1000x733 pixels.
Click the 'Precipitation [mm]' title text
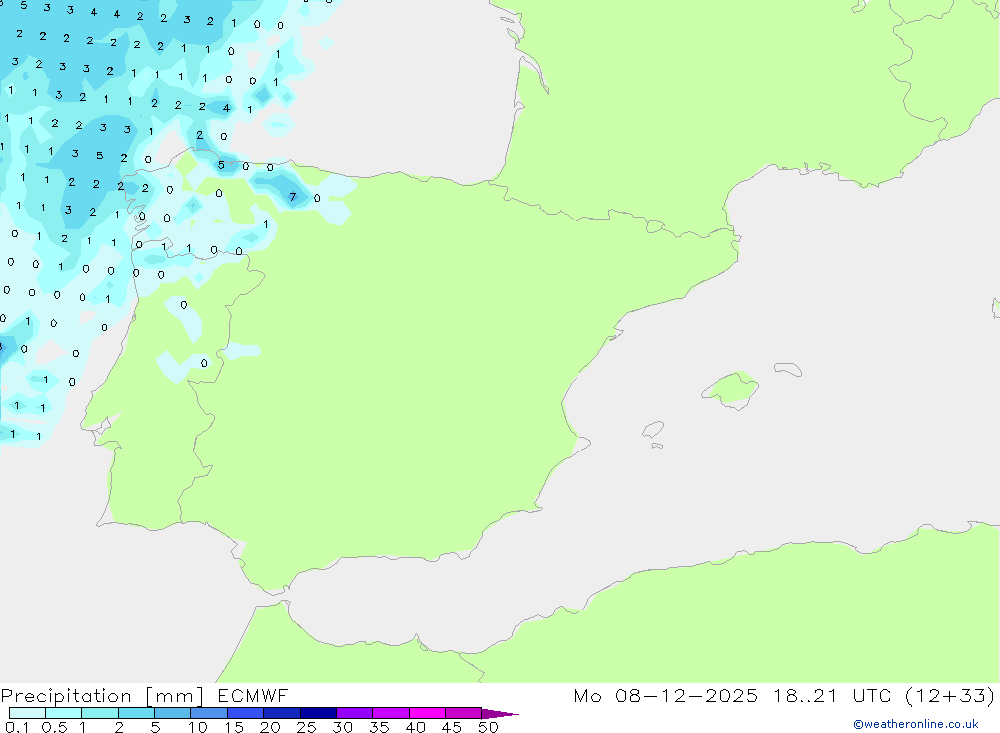pos(102,696)
